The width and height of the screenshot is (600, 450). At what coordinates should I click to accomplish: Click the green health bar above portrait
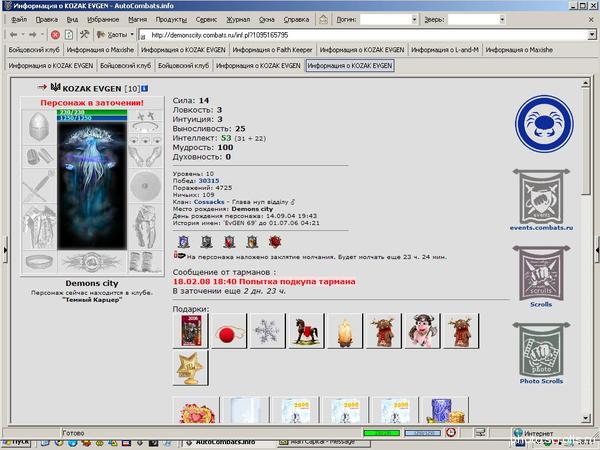(92, 112)
